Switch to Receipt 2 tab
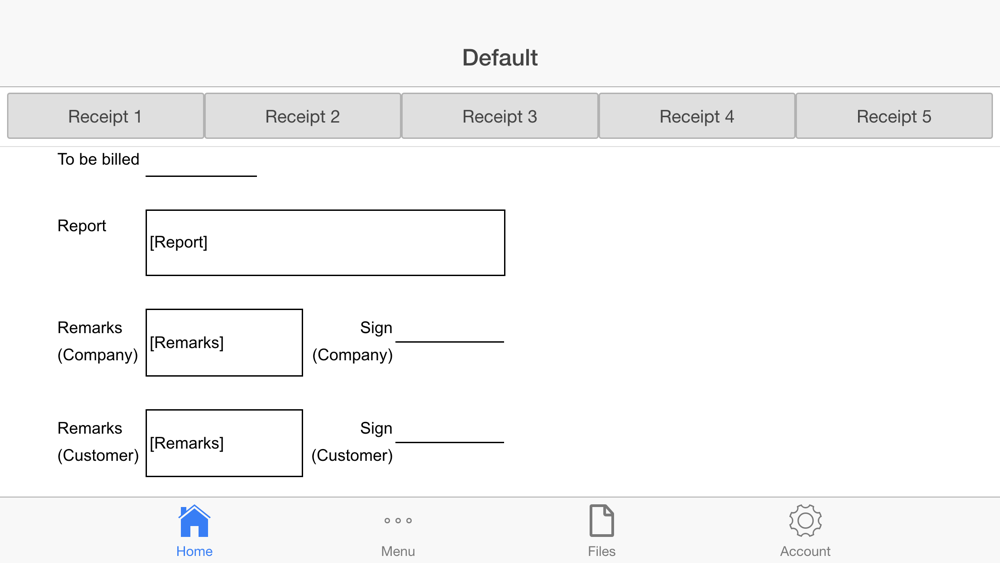Viewport: 1000px width, 563px height. coord(302,116)
